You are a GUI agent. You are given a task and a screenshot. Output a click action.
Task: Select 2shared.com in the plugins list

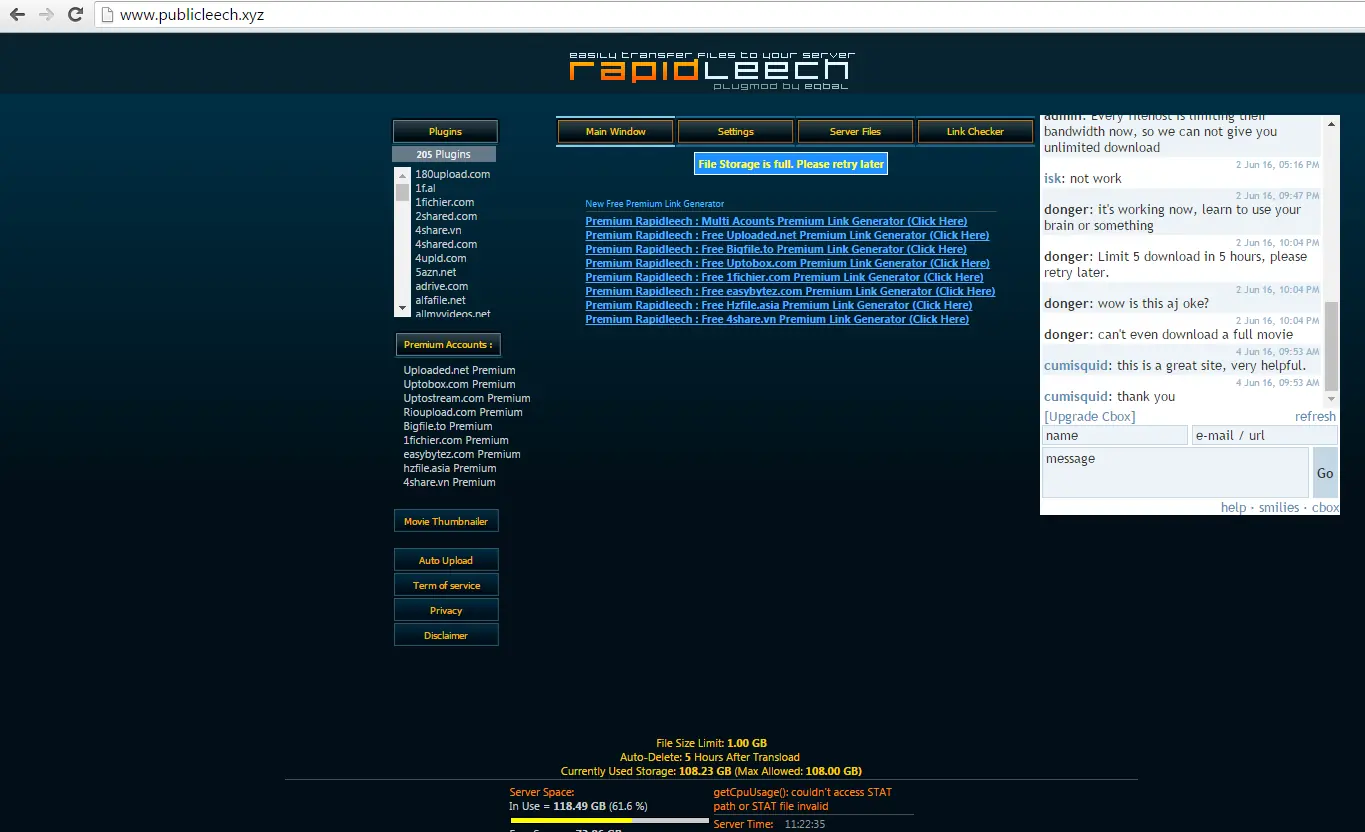pyautogui.click(x=446, y=216)
